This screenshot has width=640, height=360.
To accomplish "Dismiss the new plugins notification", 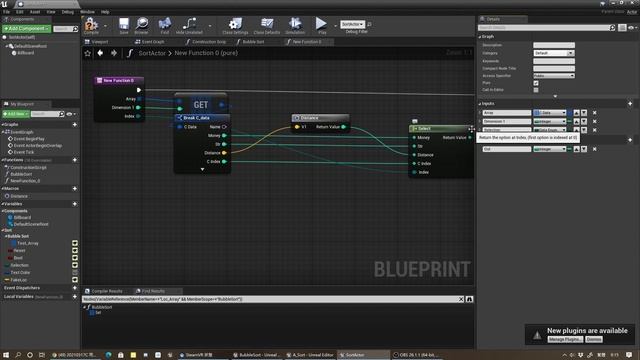I will [594, 340].
